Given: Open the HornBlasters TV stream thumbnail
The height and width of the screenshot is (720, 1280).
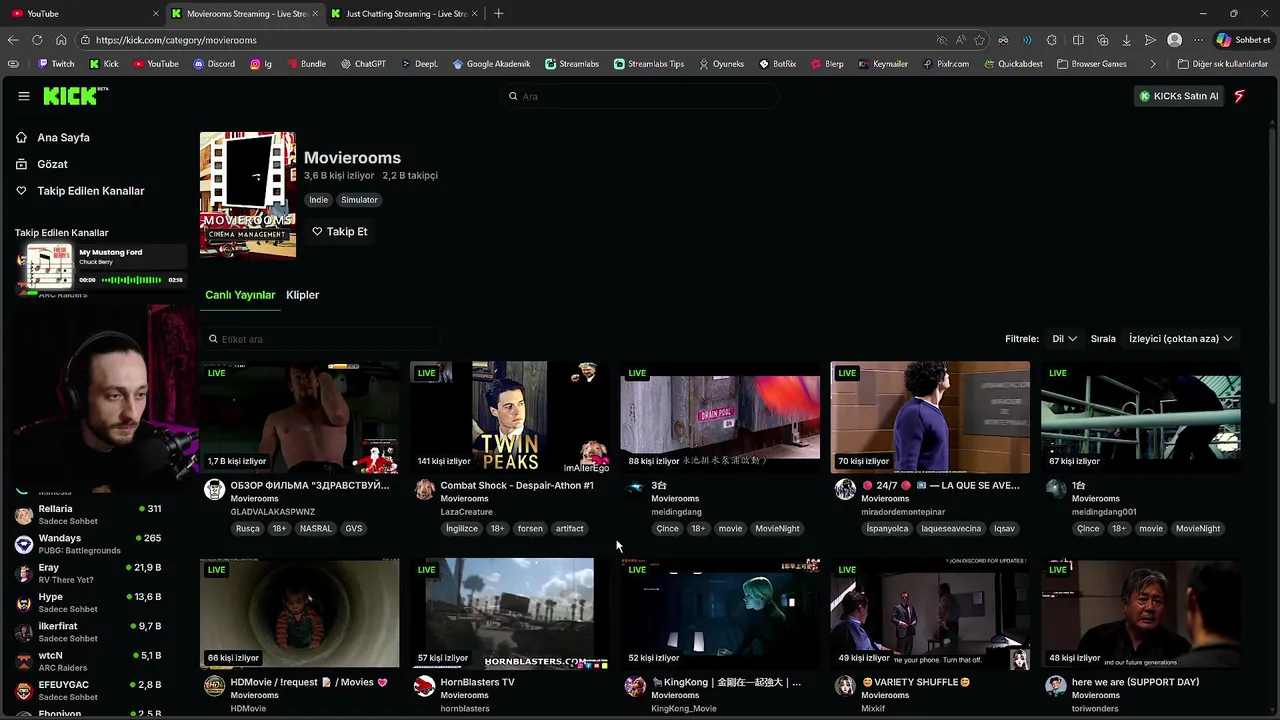Looking at the screenshot, I should click(x=510, y=614).
